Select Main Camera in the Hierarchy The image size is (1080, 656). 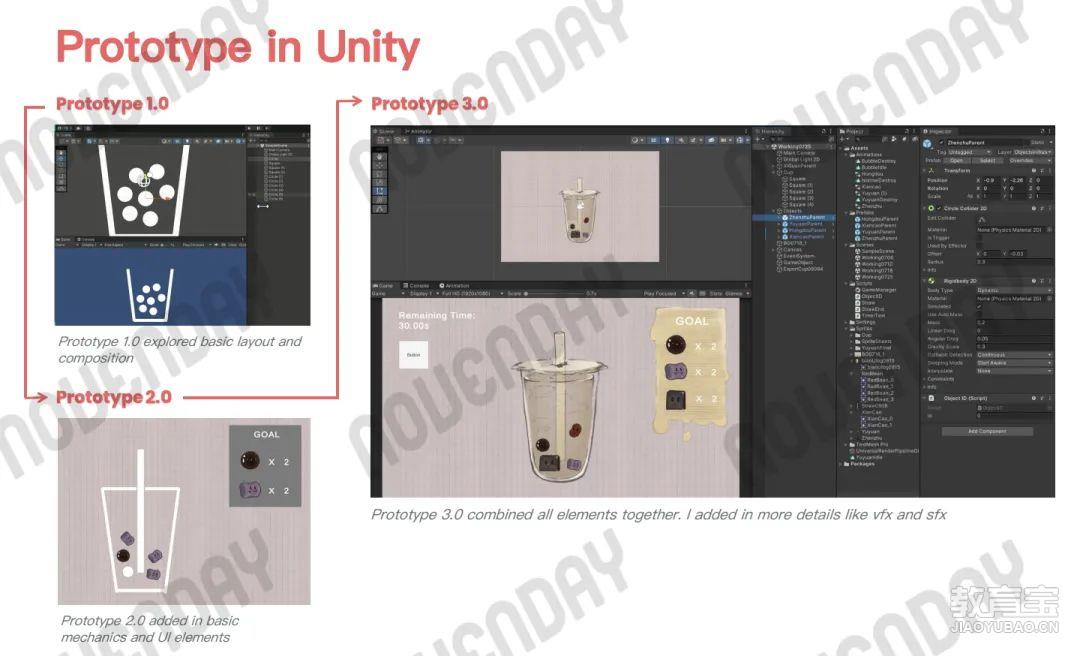click(798, 153)
